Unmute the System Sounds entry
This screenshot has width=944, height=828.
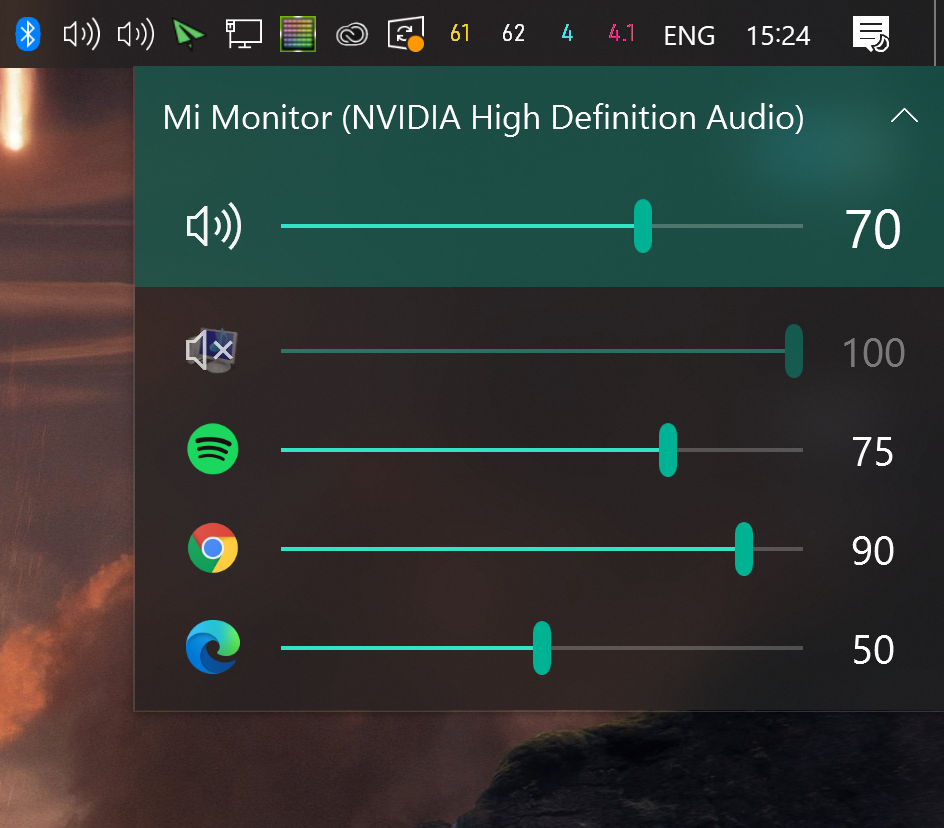click(x=211, y=350)
